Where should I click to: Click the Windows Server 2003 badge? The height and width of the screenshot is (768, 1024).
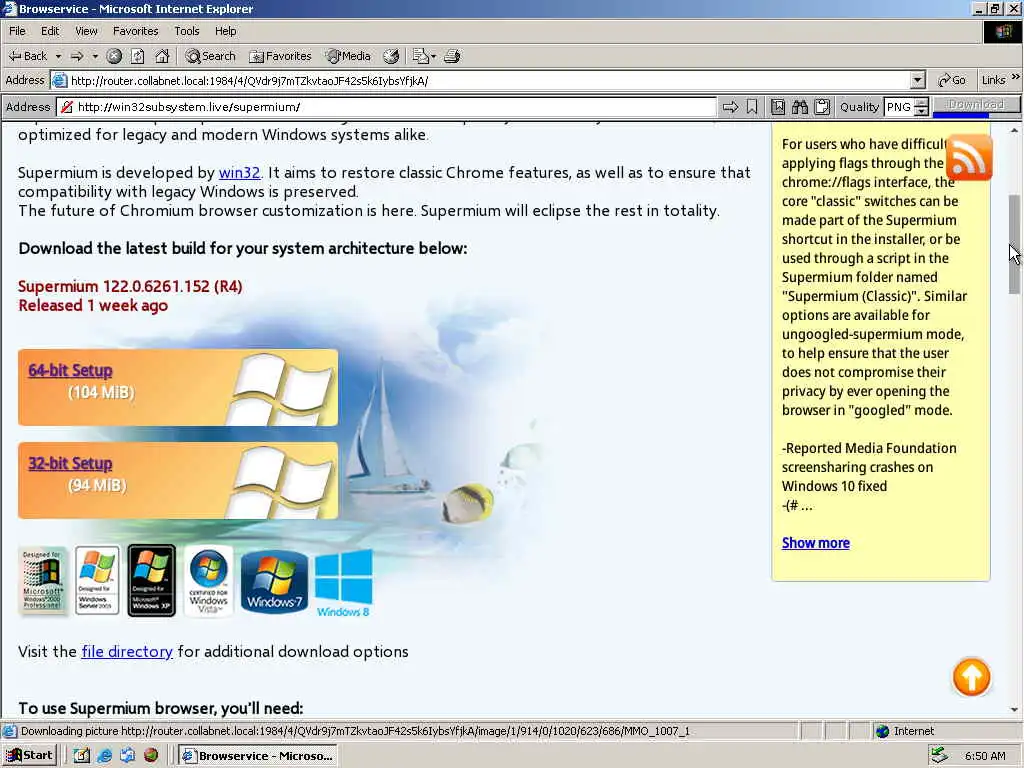point(97,581)
